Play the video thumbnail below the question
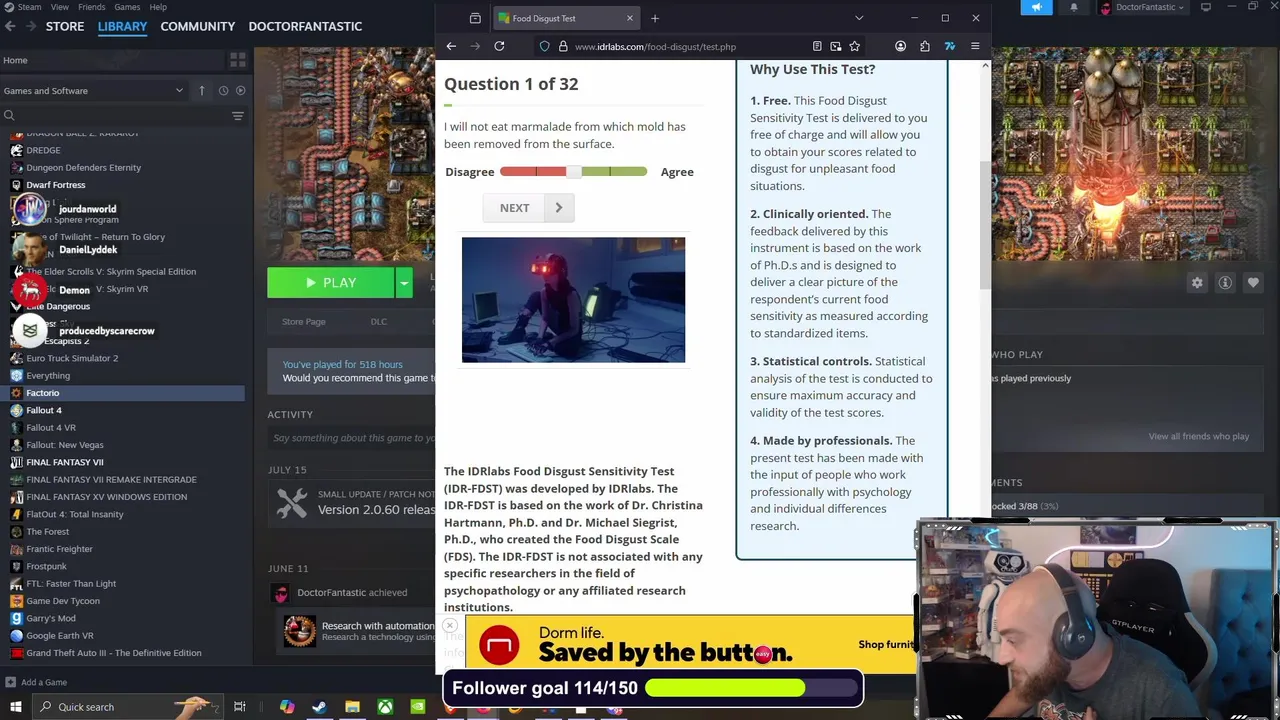The image size is (1280, 720). coord(573,300)
